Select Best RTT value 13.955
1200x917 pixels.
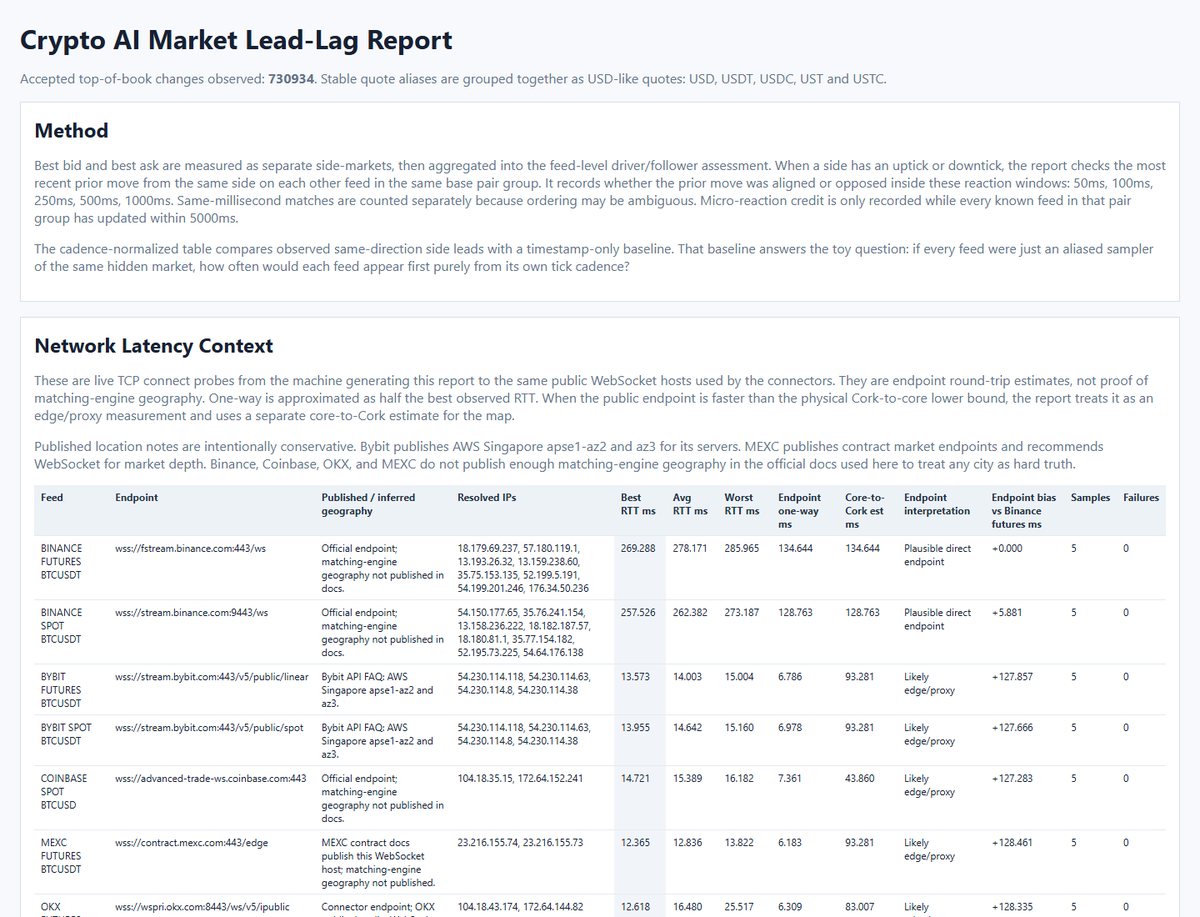pos(635,727)
